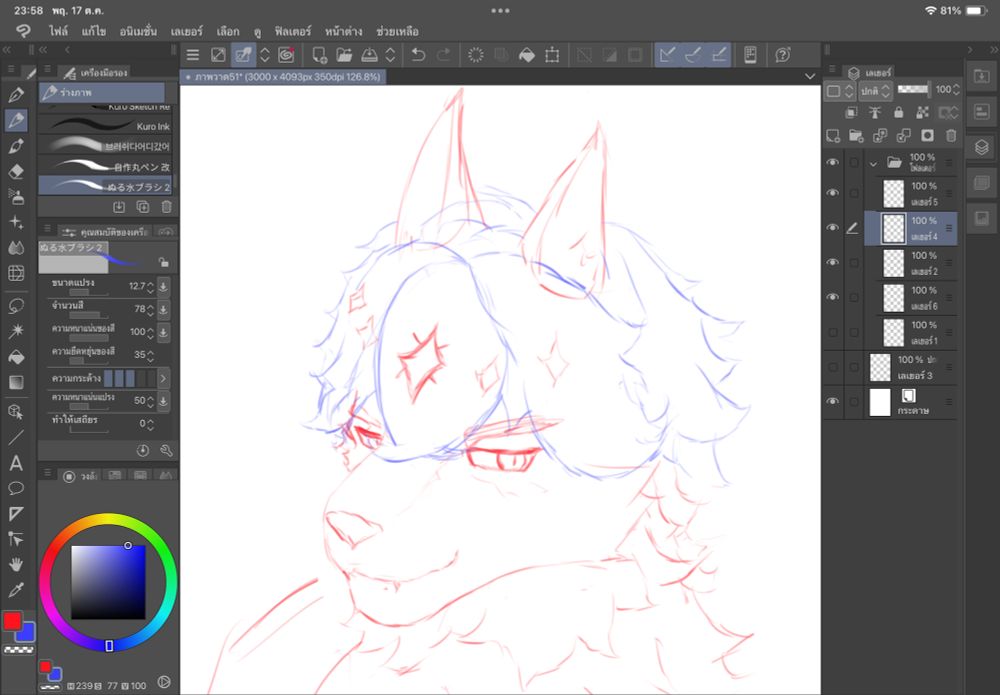Click the Scale/Rotate transform icon in the command bar
Screen dimensions: 1000x695
coord(552,55)
